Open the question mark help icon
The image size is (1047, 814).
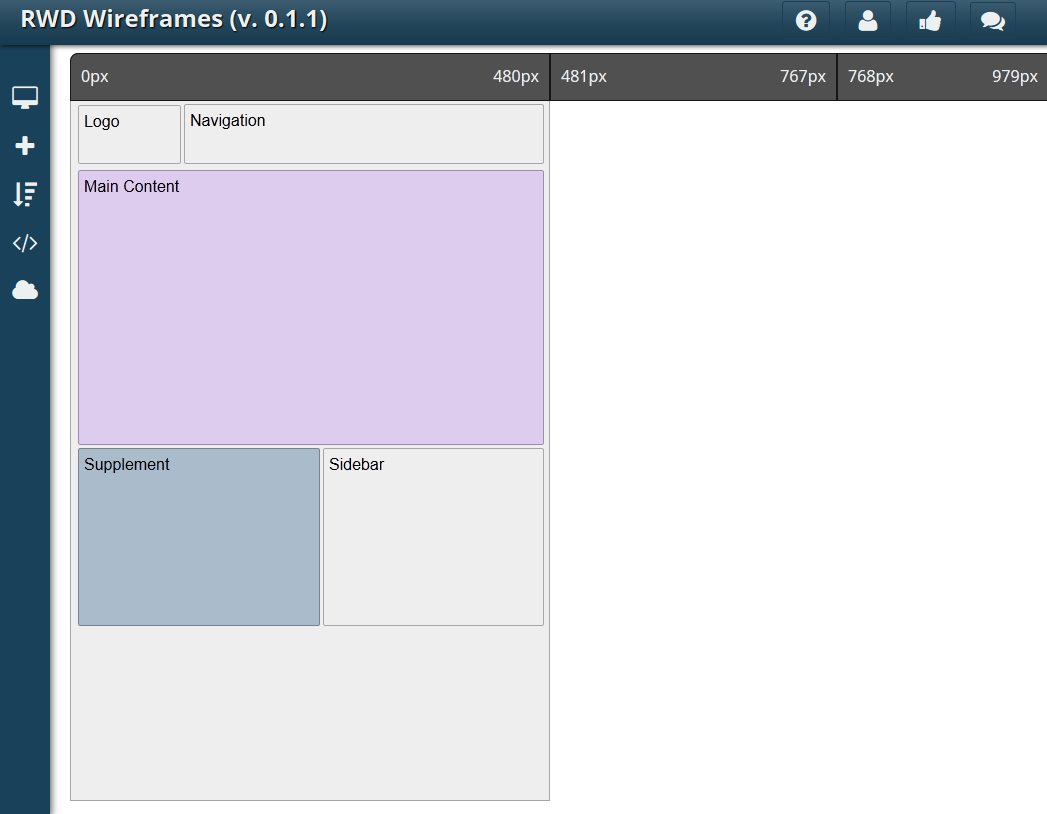tap(806, 21)
